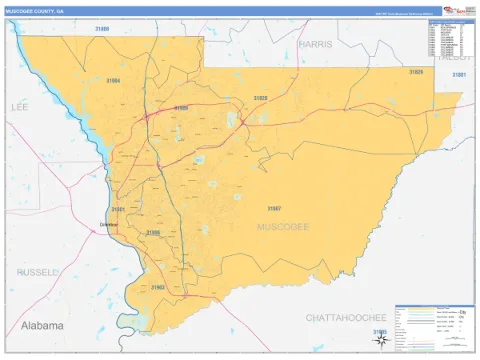
Task: Click the HARRIS county name label
Action: point(315,44)
